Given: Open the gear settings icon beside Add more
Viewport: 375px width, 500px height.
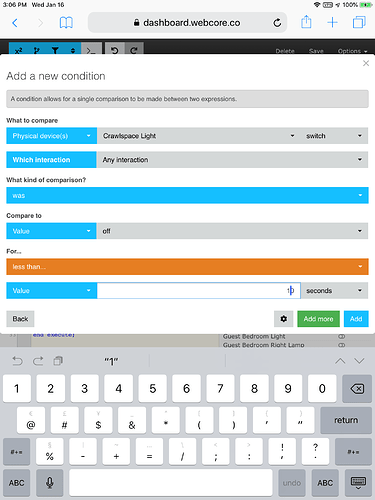Looking at the screenshot, I should pyautogui.click(x=283, y=319).
